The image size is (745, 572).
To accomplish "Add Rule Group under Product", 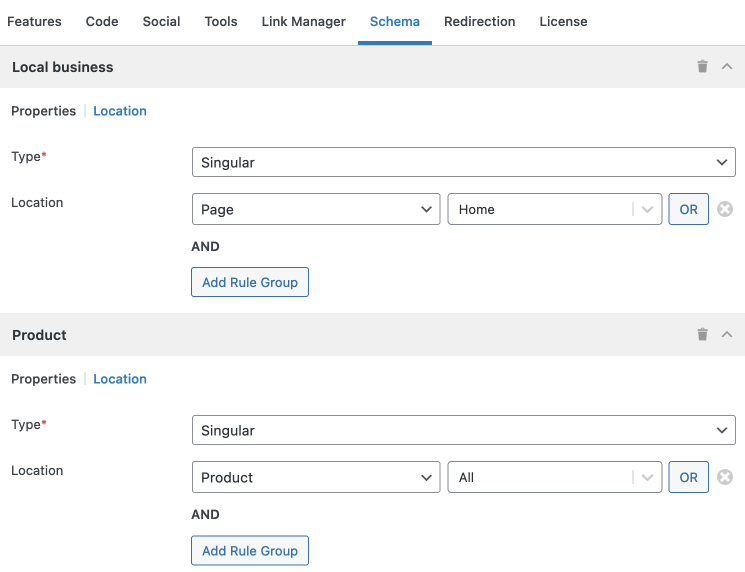I will (x=250, y=550).
